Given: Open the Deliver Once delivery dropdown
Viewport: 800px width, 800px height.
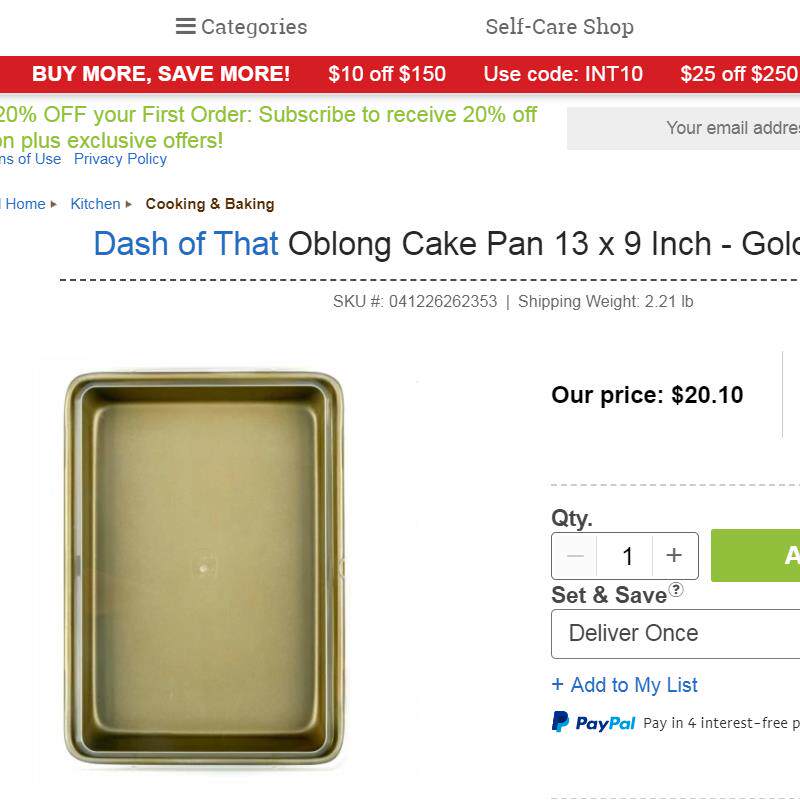Looking at the screenshot, I should tap(675, 633).
